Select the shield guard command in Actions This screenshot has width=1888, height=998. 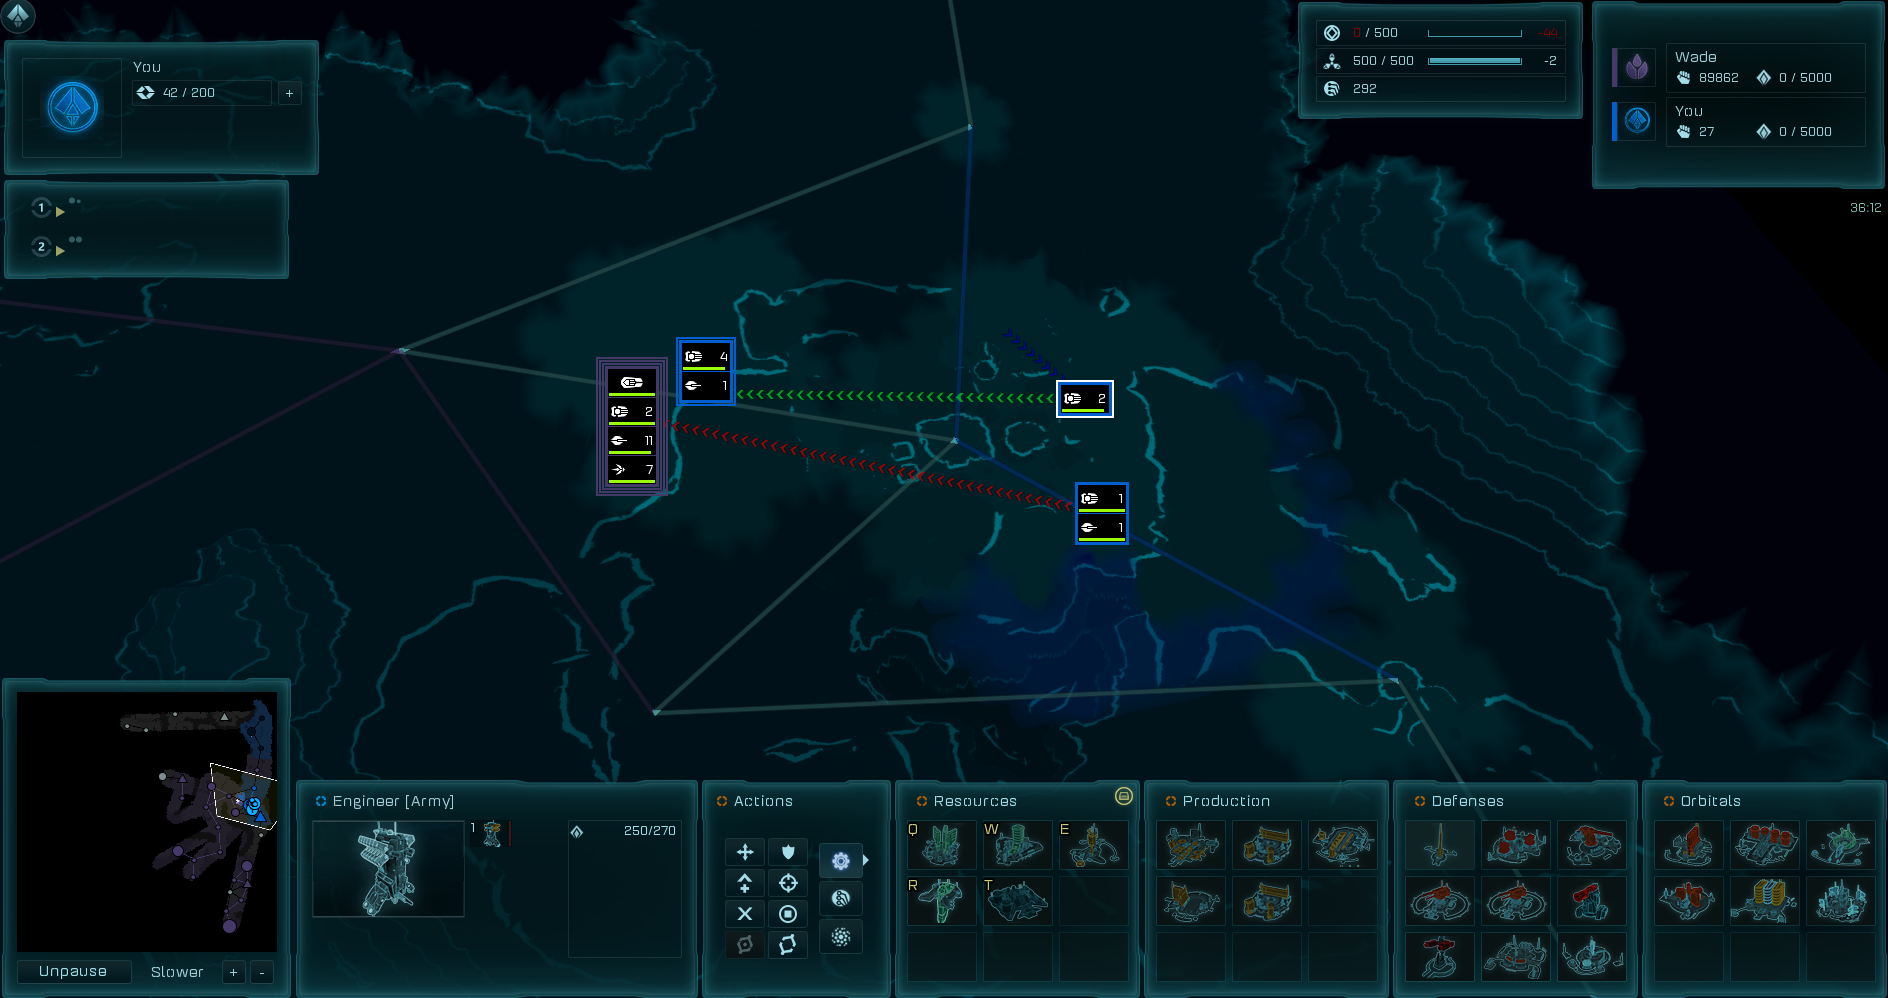click(x=788, y=852)
